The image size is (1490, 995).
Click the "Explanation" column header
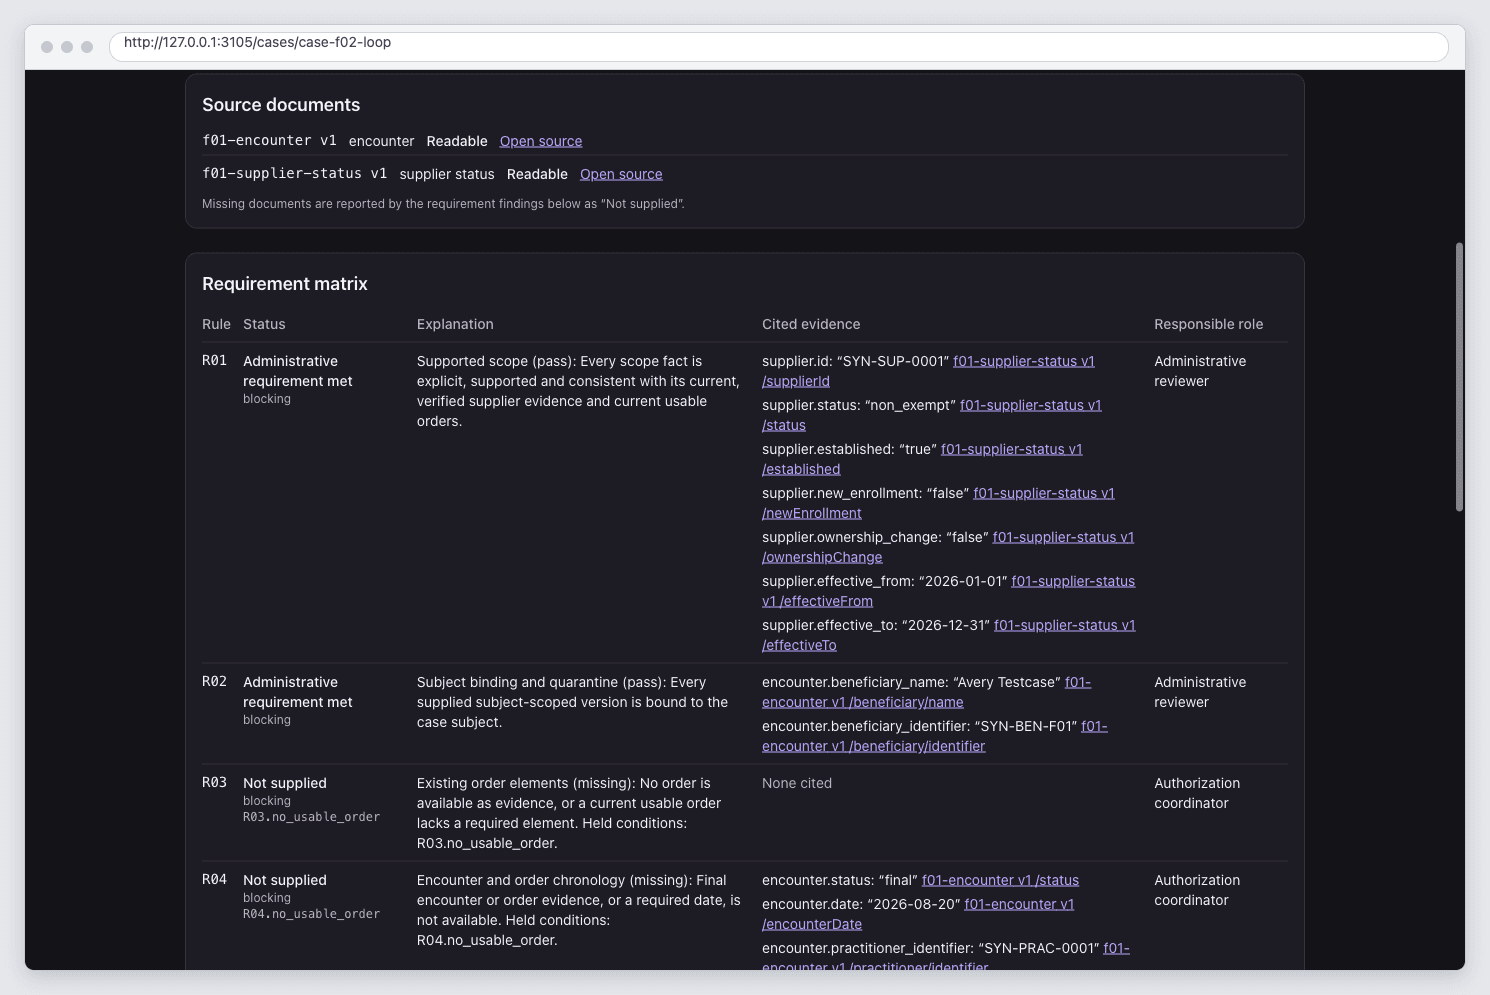[x=455, y=324]
